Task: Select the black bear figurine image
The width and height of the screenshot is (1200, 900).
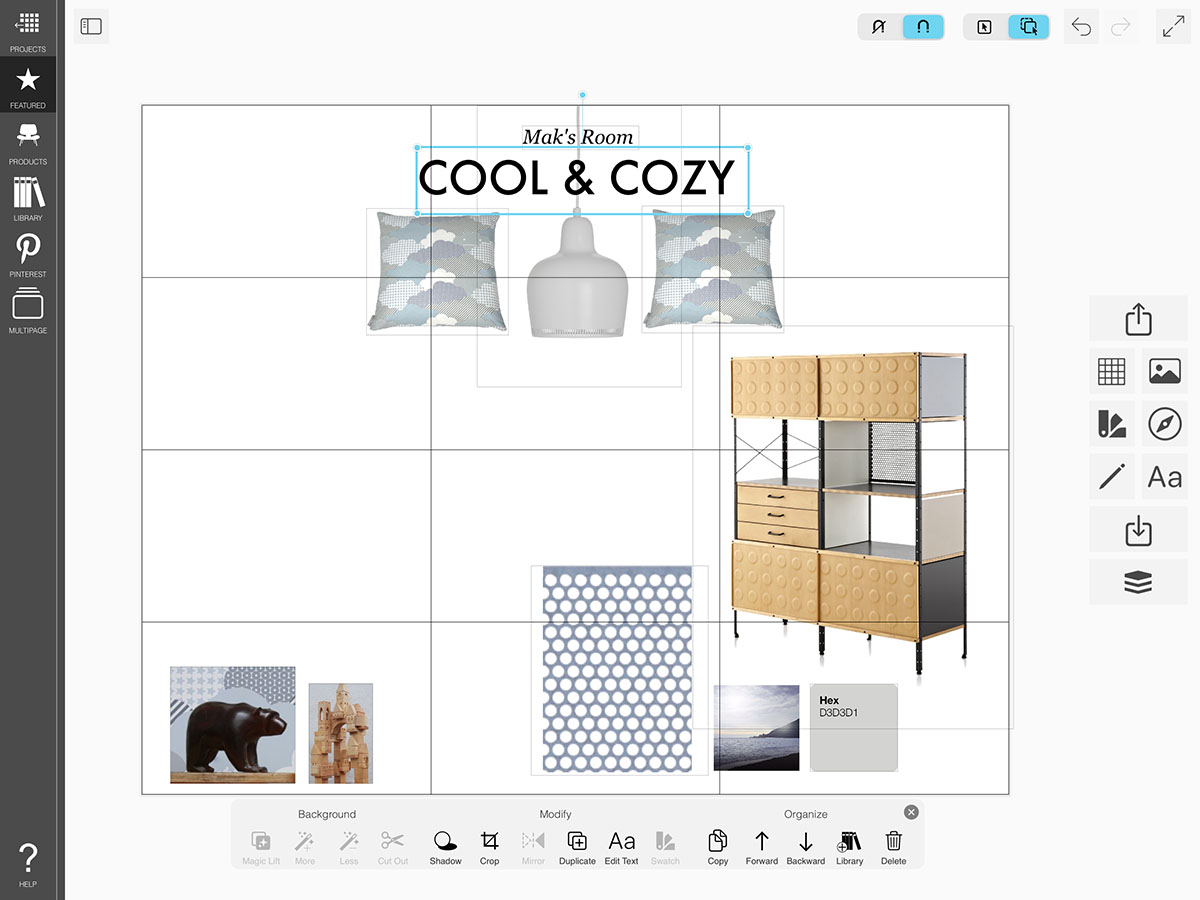Action: (232, 725)
